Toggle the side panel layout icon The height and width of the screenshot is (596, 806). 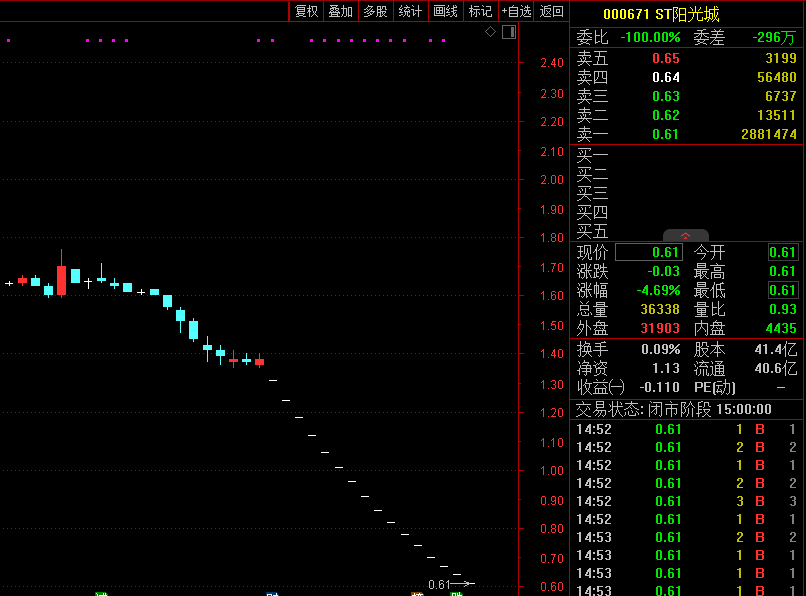click(x=509, y=32)
